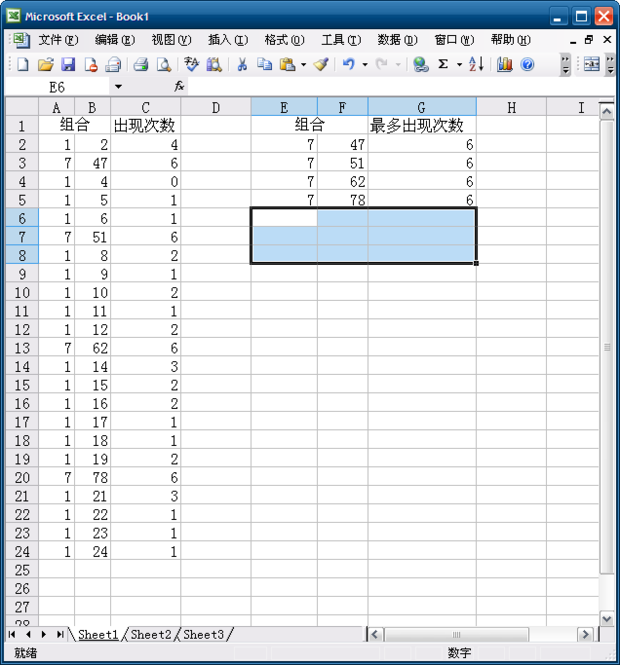The width and height of the screenshot is (620, 665).
Task: Switch to the Sheet1 tab
Action: (x=98, y=634)
